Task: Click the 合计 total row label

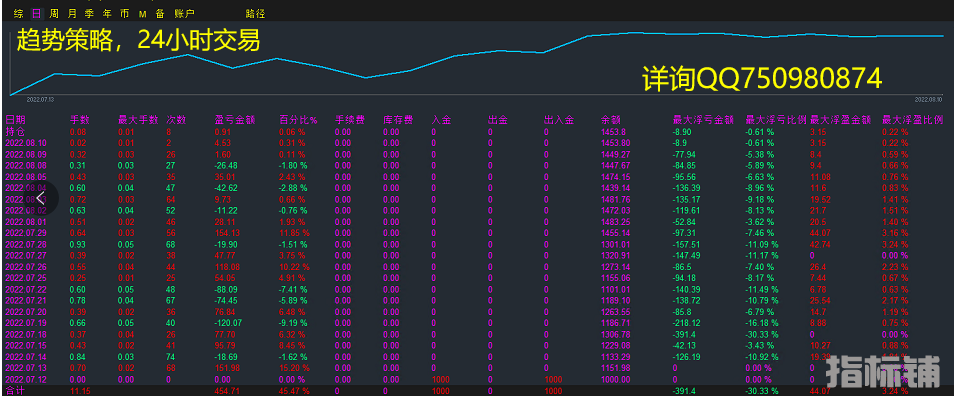Action: 15,391
